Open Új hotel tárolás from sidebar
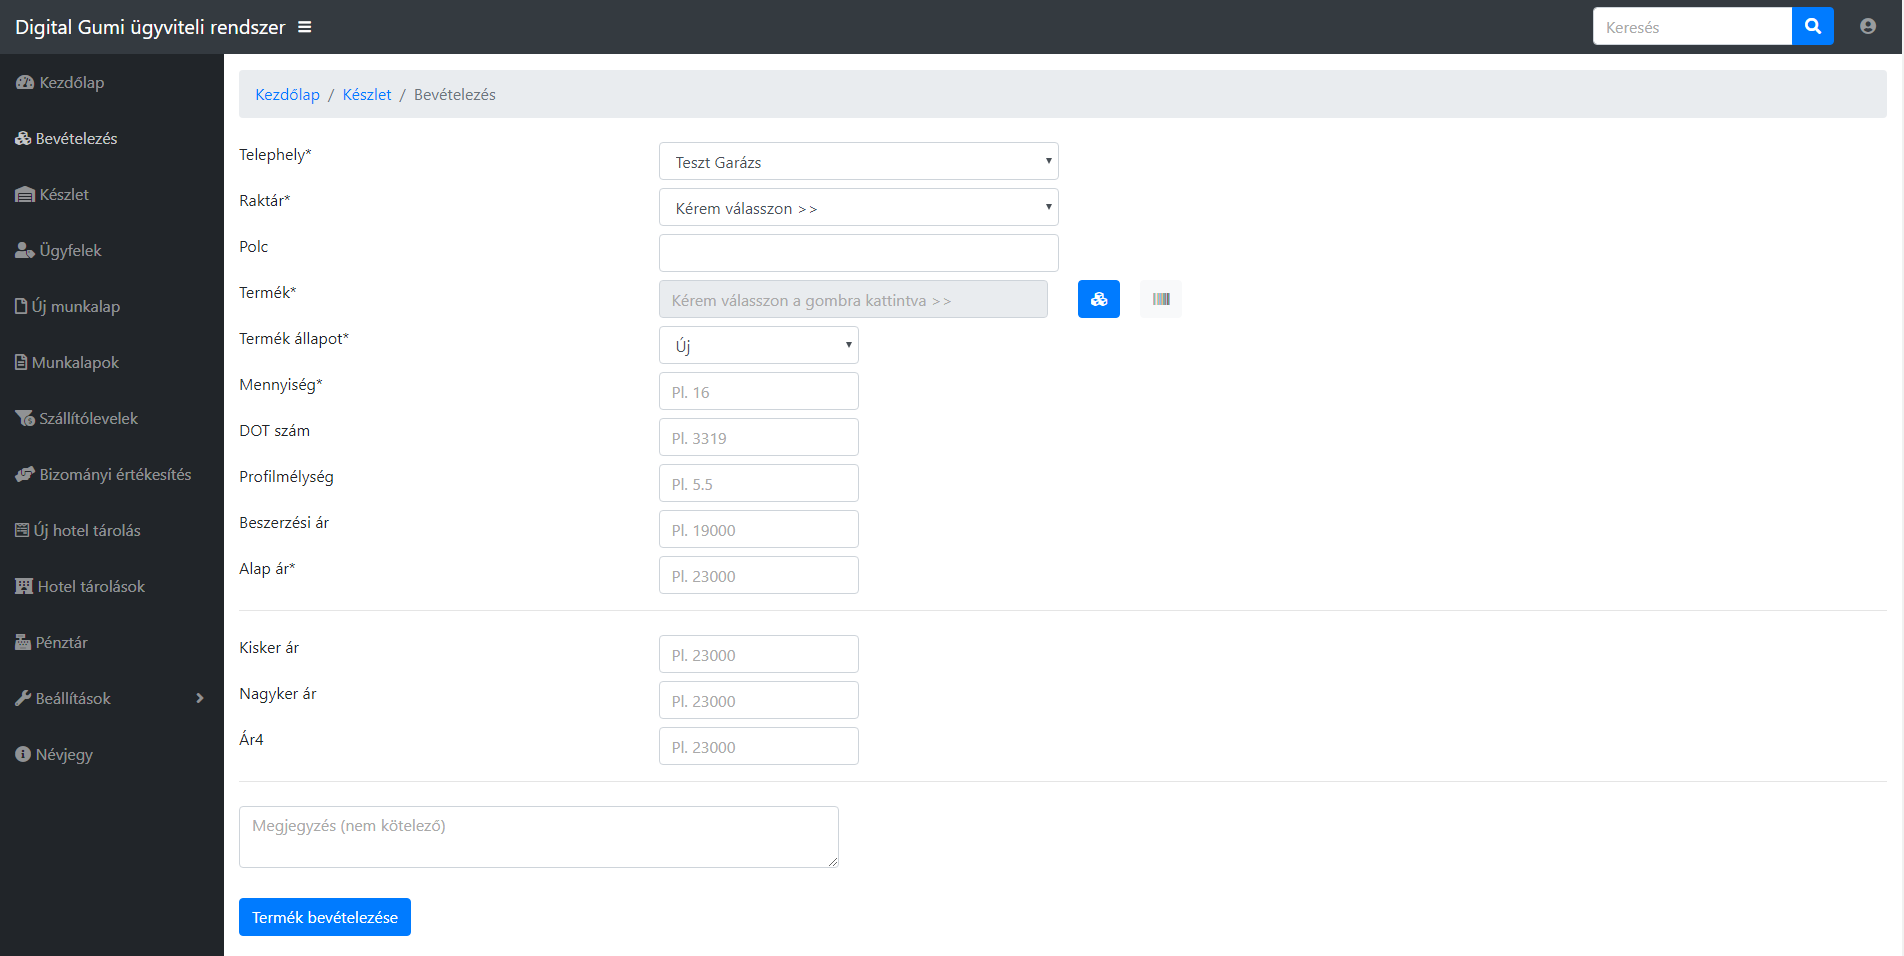 [x=87, y=531]
